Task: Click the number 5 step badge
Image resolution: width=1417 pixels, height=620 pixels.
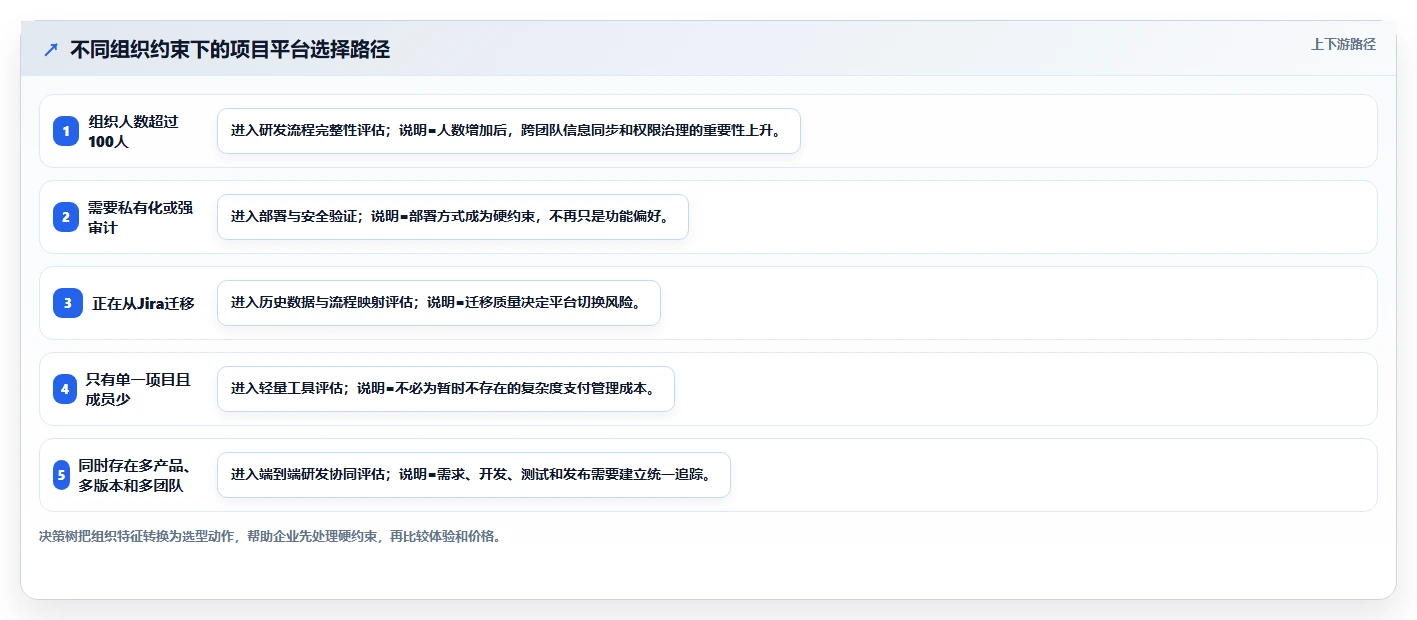Action: (61, 475)
